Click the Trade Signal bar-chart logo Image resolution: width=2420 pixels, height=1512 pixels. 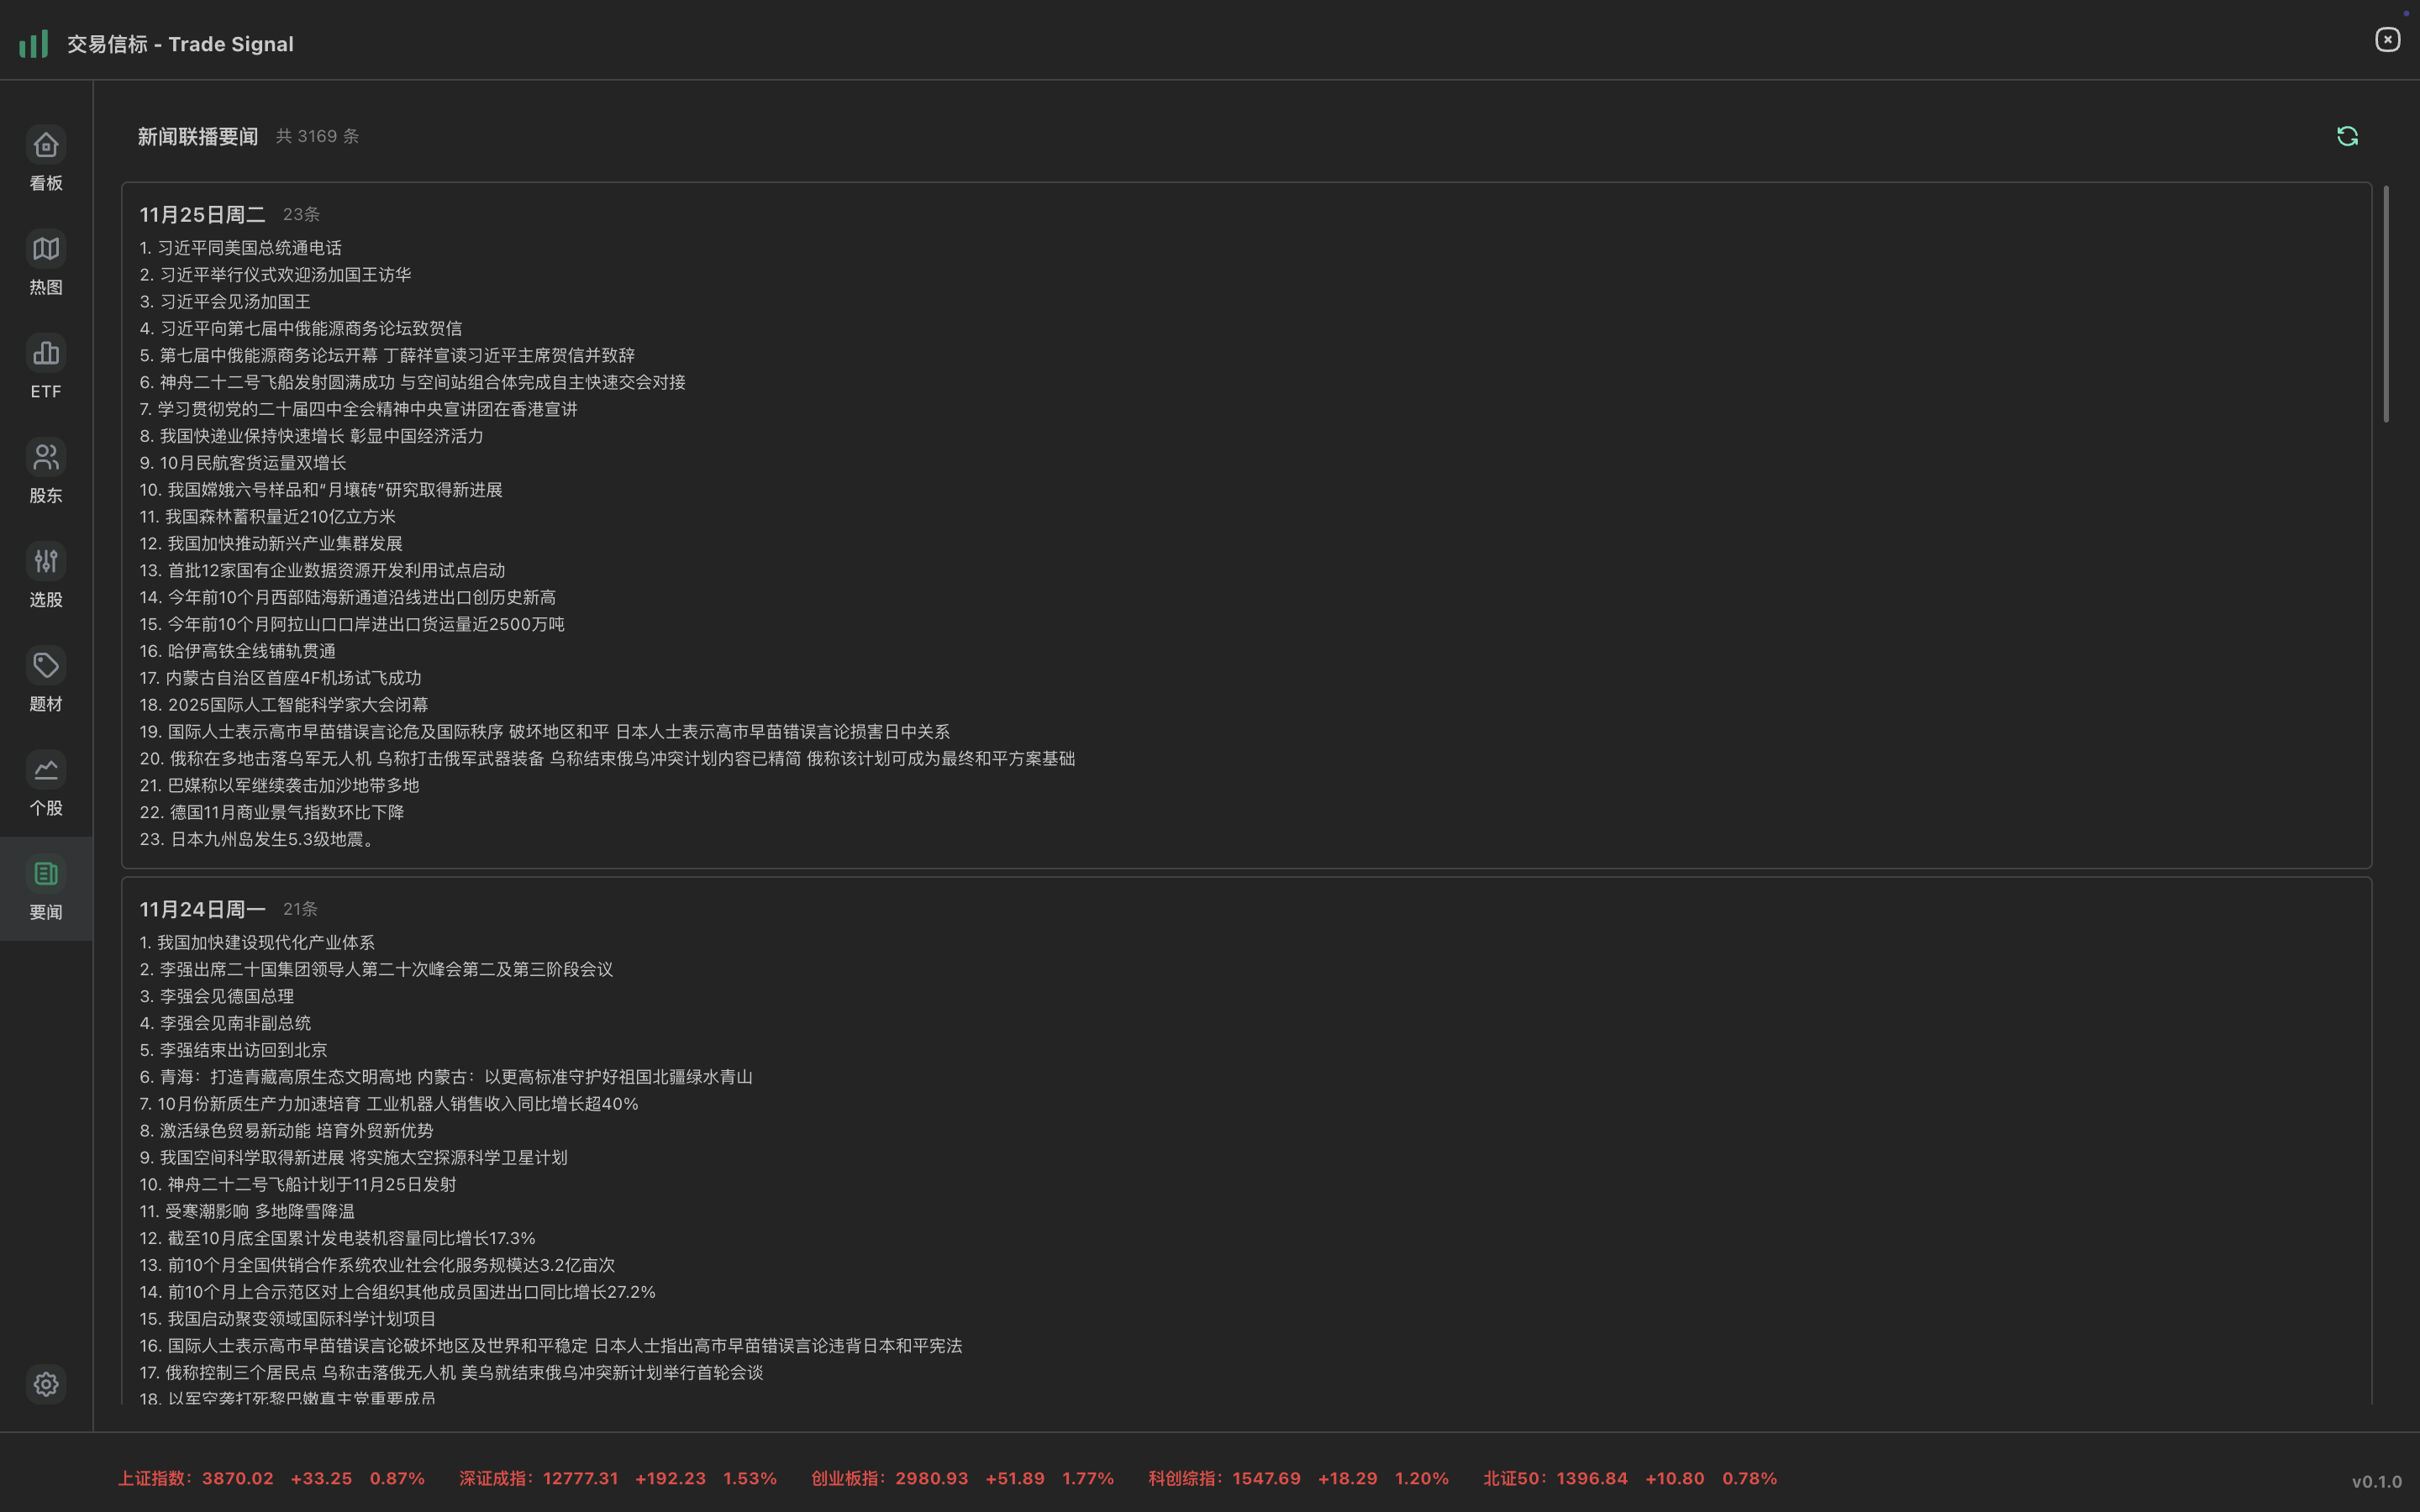(34, 44)
